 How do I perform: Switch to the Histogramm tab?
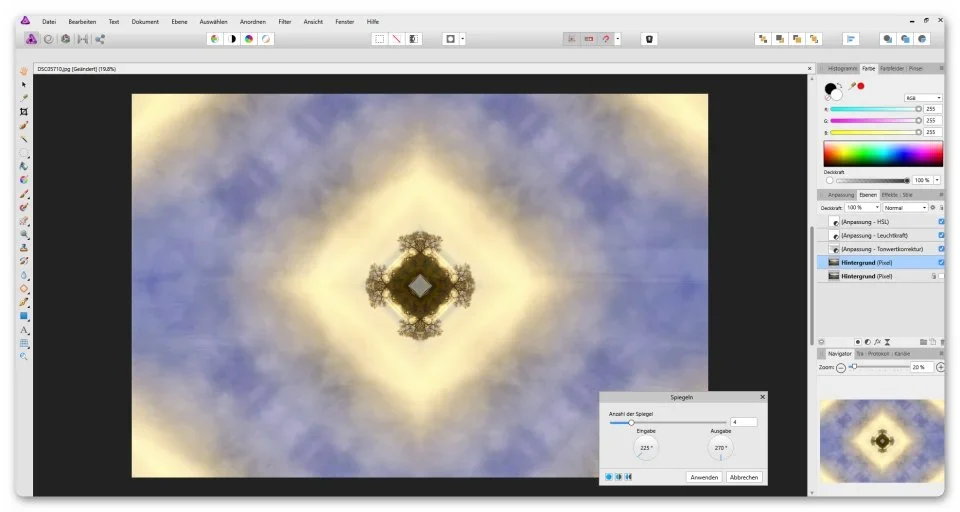[x=842, y=69]
